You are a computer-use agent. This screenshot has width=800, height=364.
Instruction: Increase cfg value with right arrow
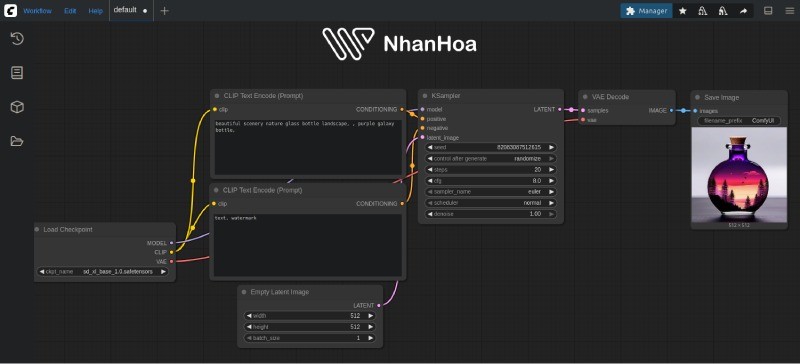click(x=551, y=181)
